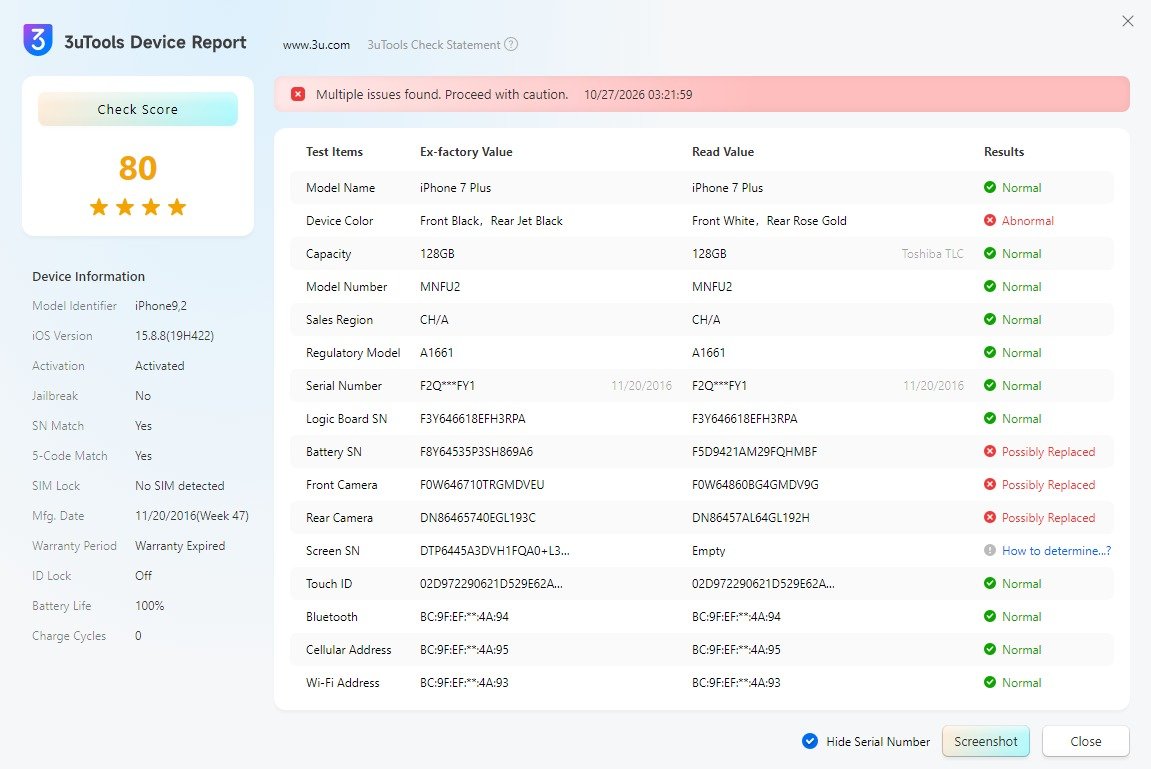
Task: Click the green check icon for Model Name
Action: 990,187
